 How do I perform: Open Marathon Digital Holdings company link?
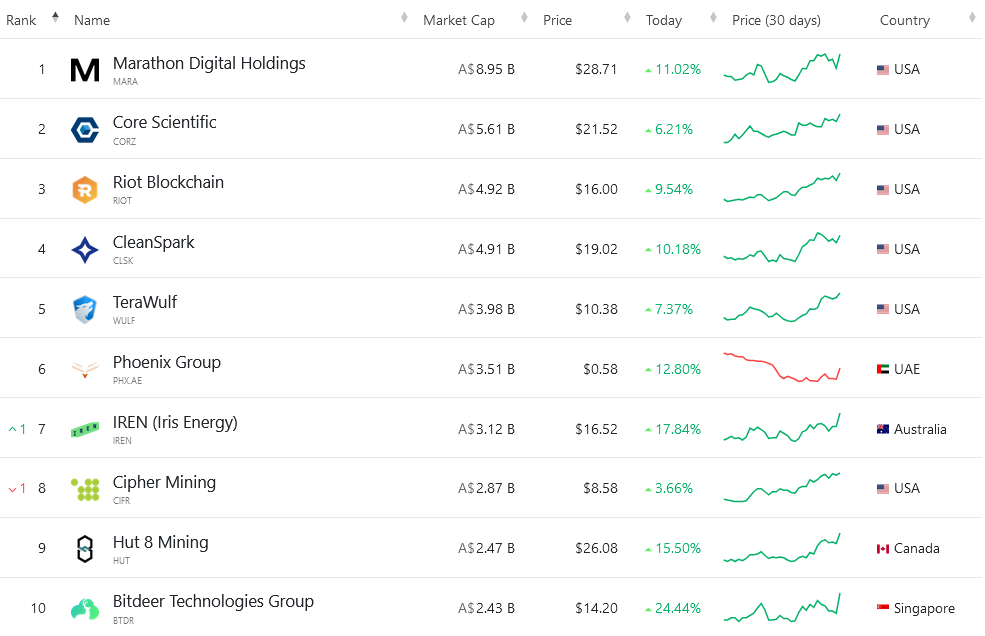[209, 63]
